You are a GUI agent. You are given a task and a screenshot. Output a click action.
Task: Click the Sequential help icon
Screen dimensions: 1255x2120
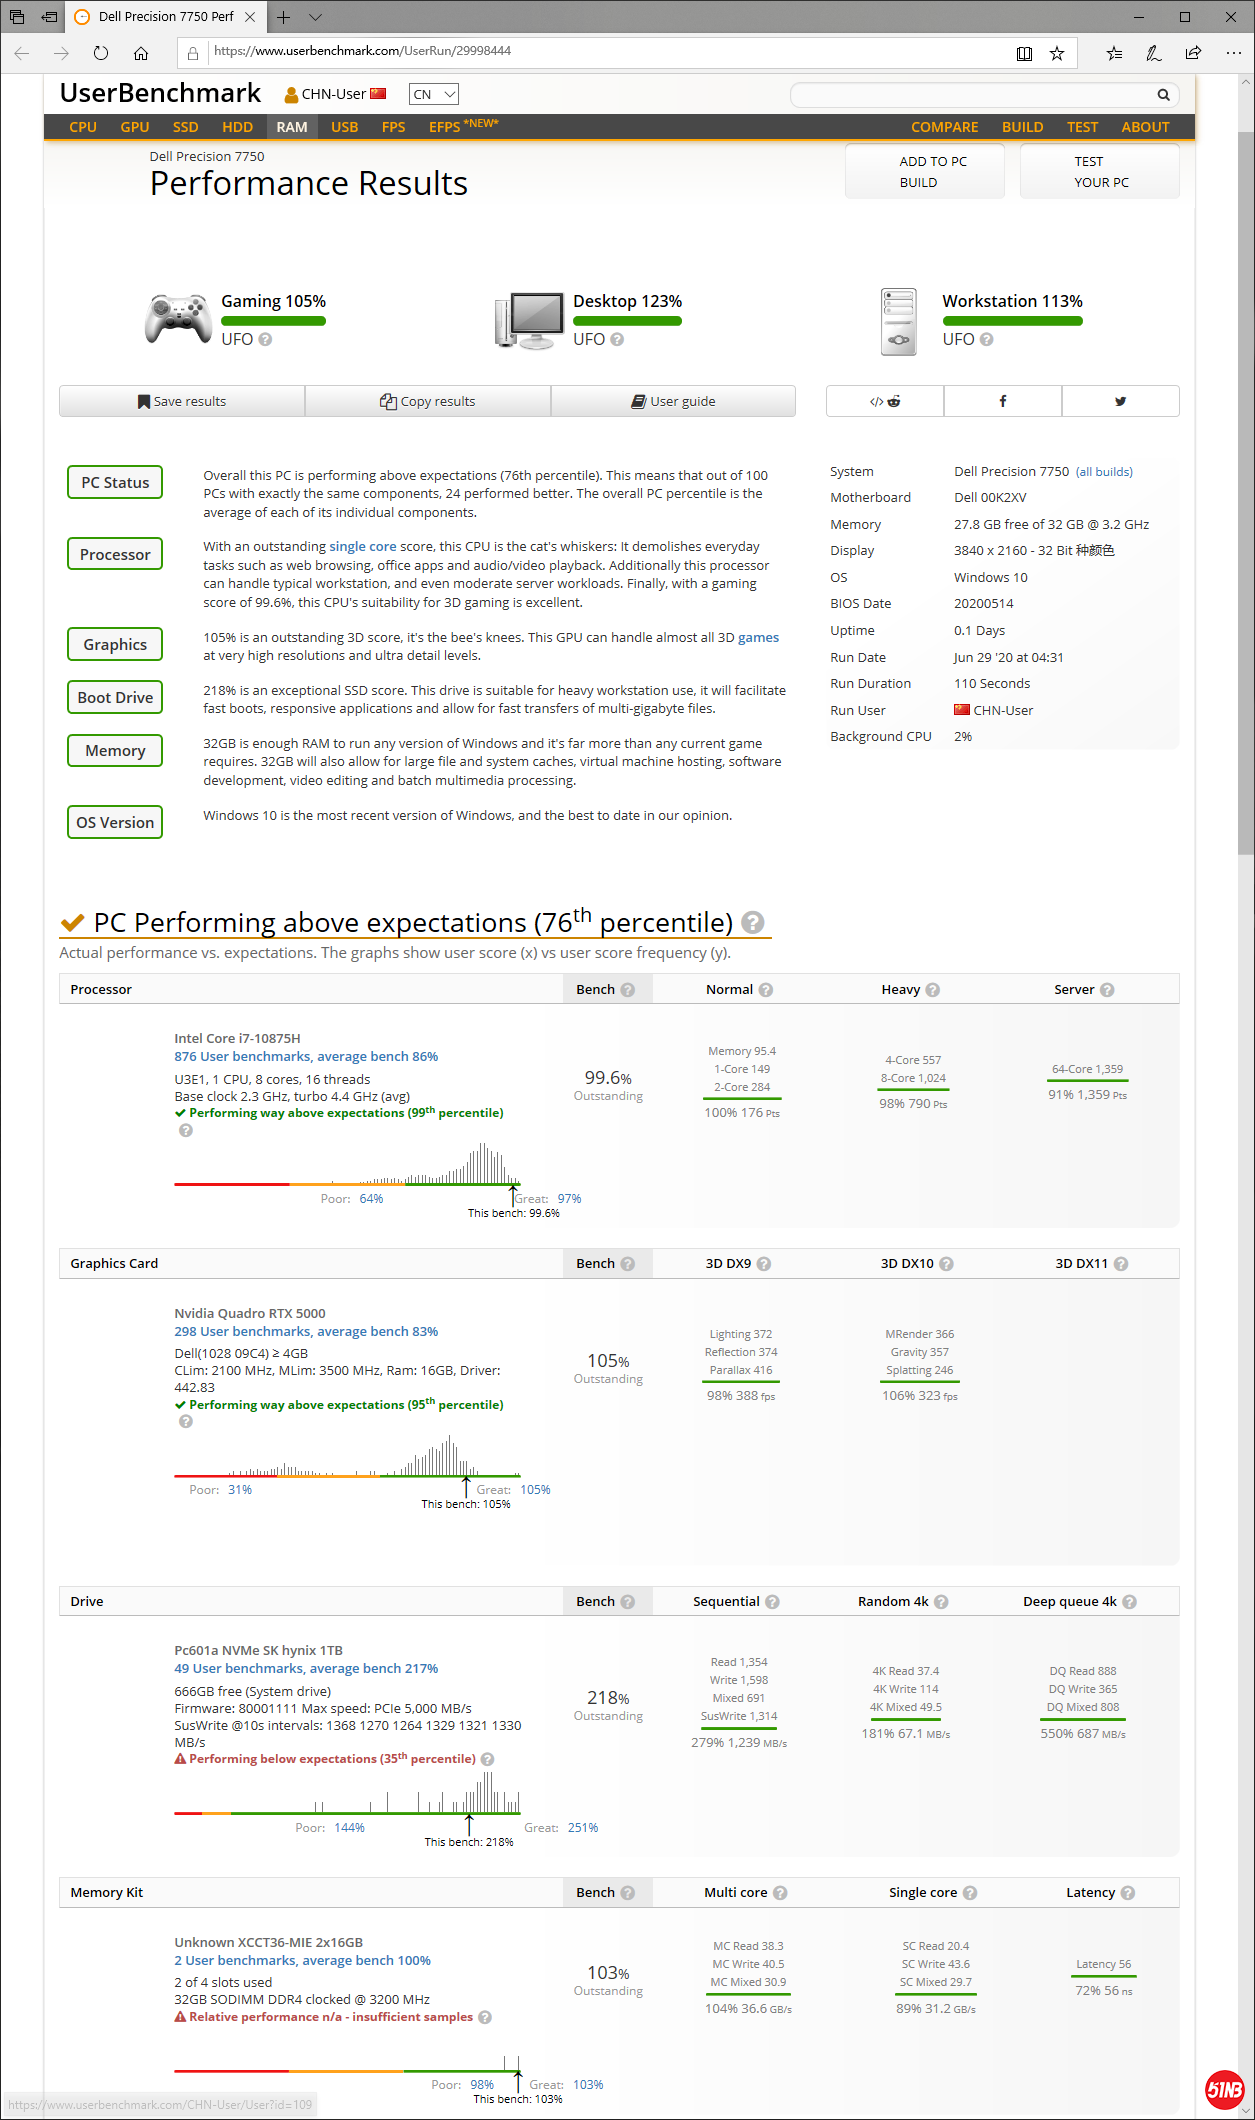(772, 1601)
